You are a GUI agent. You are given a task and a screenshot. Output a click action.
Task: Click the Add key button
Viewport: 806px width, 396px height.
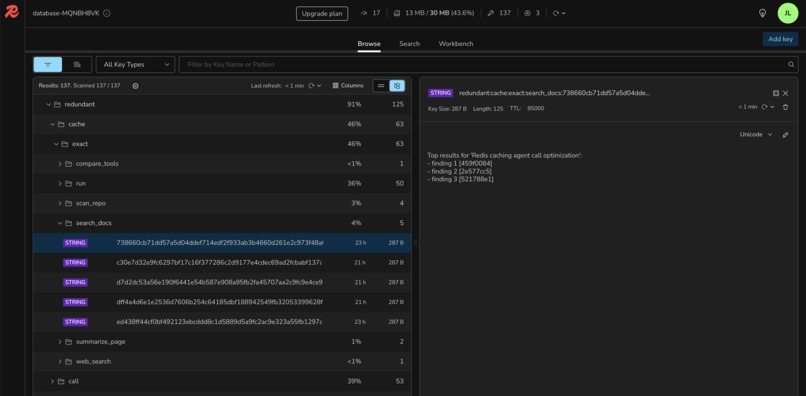click(x=780, y=39)
